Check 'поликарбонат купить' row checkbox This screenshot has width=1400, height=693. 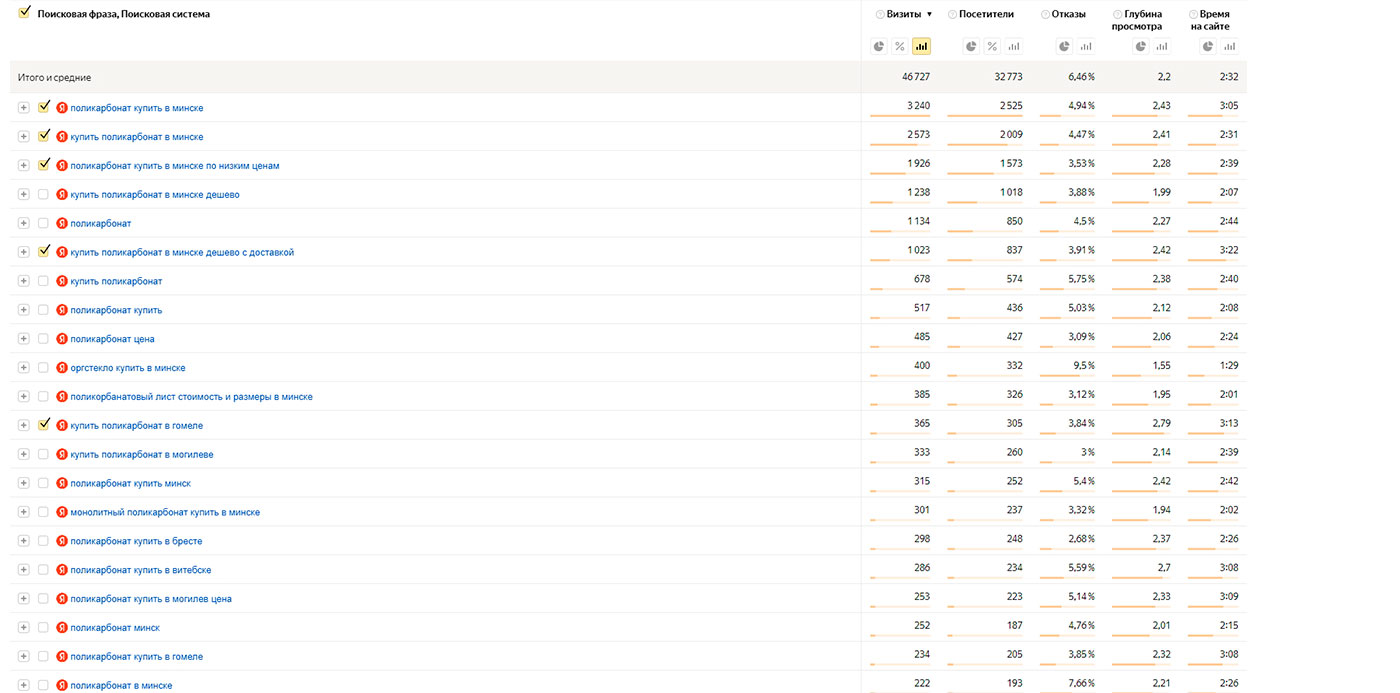click(x=43, y=310)
